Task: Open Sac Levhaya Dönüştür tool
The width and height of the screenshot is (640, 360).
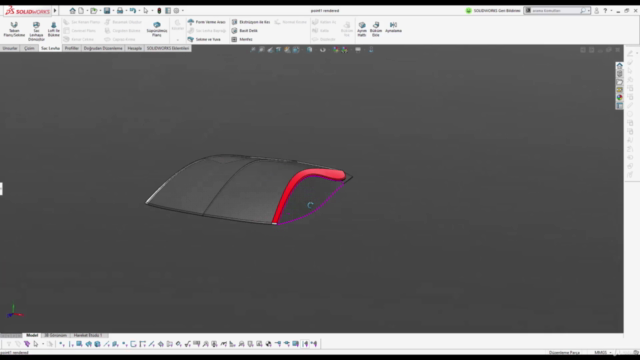Action: tap(36, 31)
